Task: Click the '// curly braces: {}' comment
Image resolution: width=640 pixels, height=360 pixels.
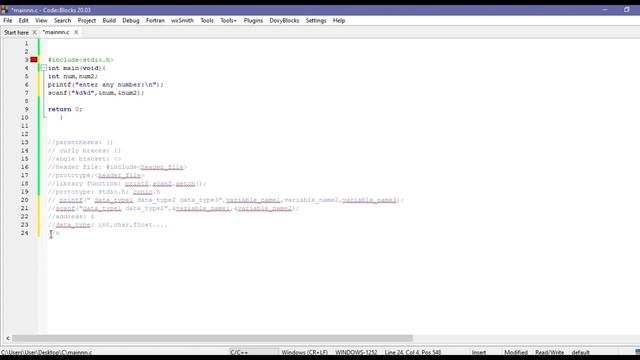Action: coord(84,151)
